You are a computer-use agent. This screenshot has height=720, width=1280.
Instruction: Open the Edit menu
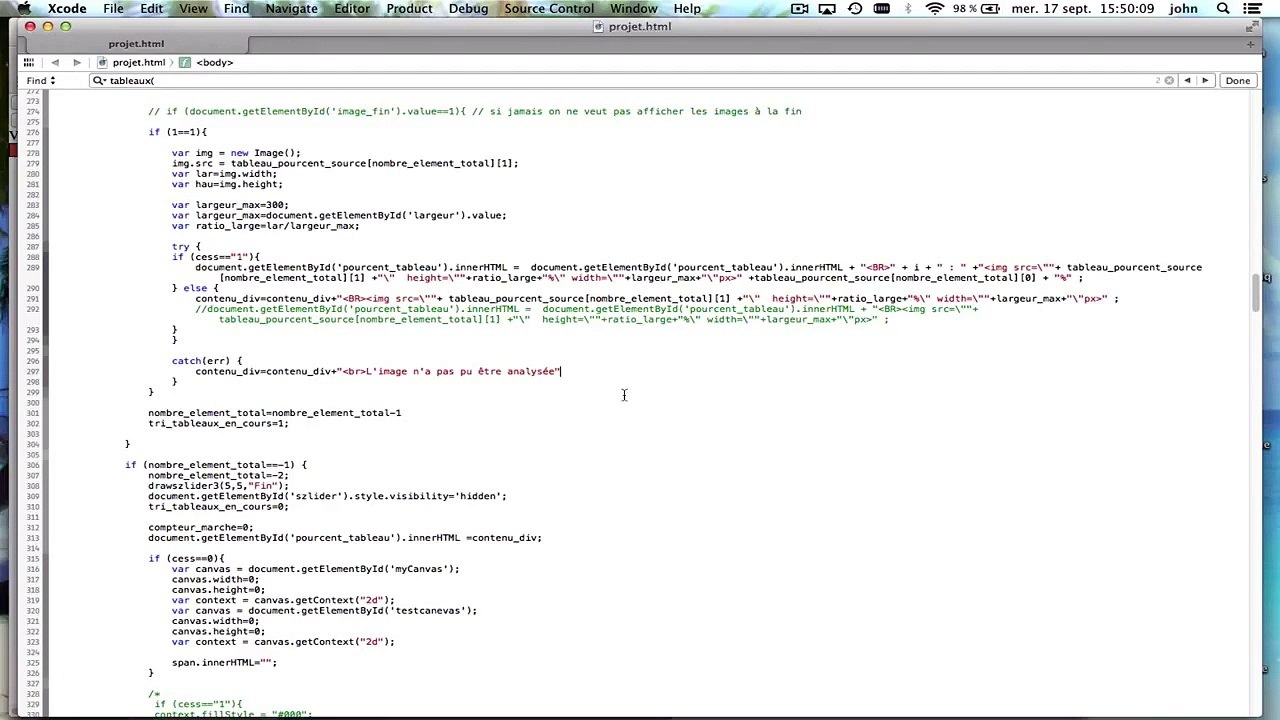click(x=151, y=9)
